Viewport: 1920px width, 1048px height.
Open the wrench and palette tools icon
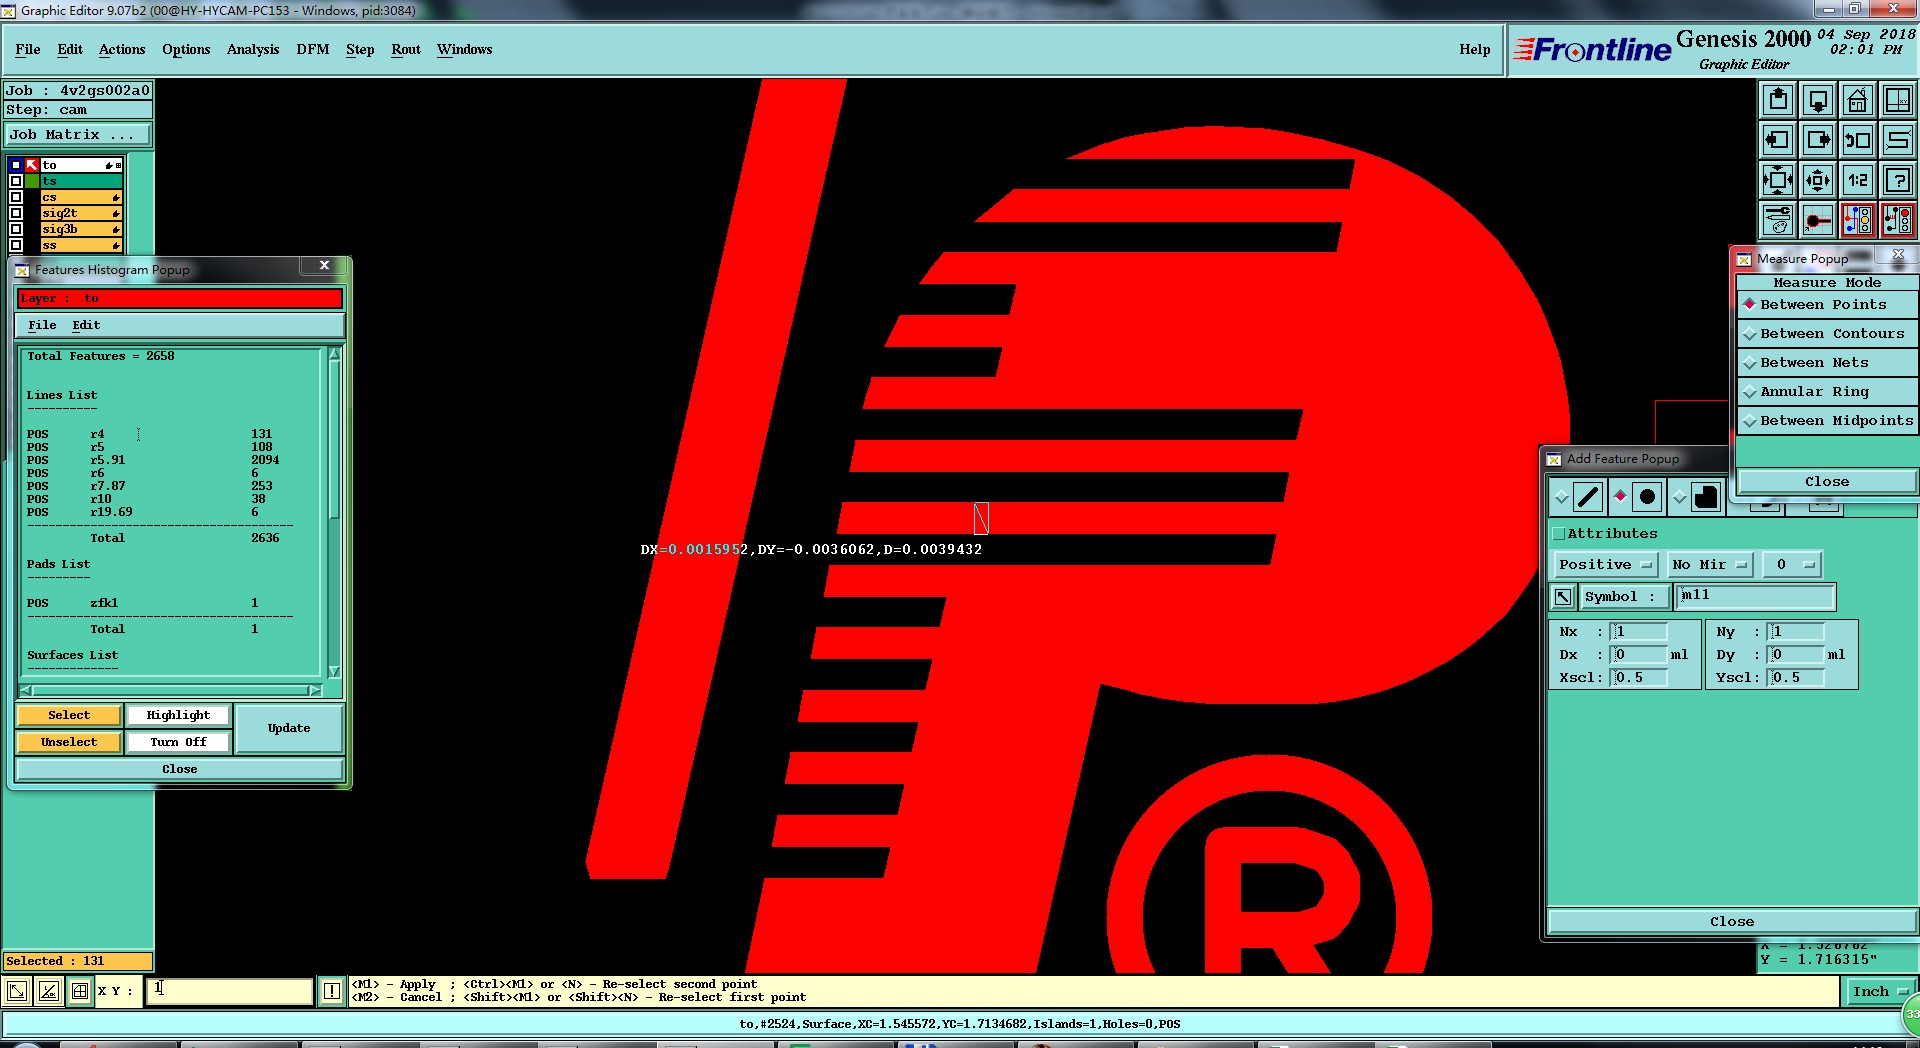[1778, 220]
